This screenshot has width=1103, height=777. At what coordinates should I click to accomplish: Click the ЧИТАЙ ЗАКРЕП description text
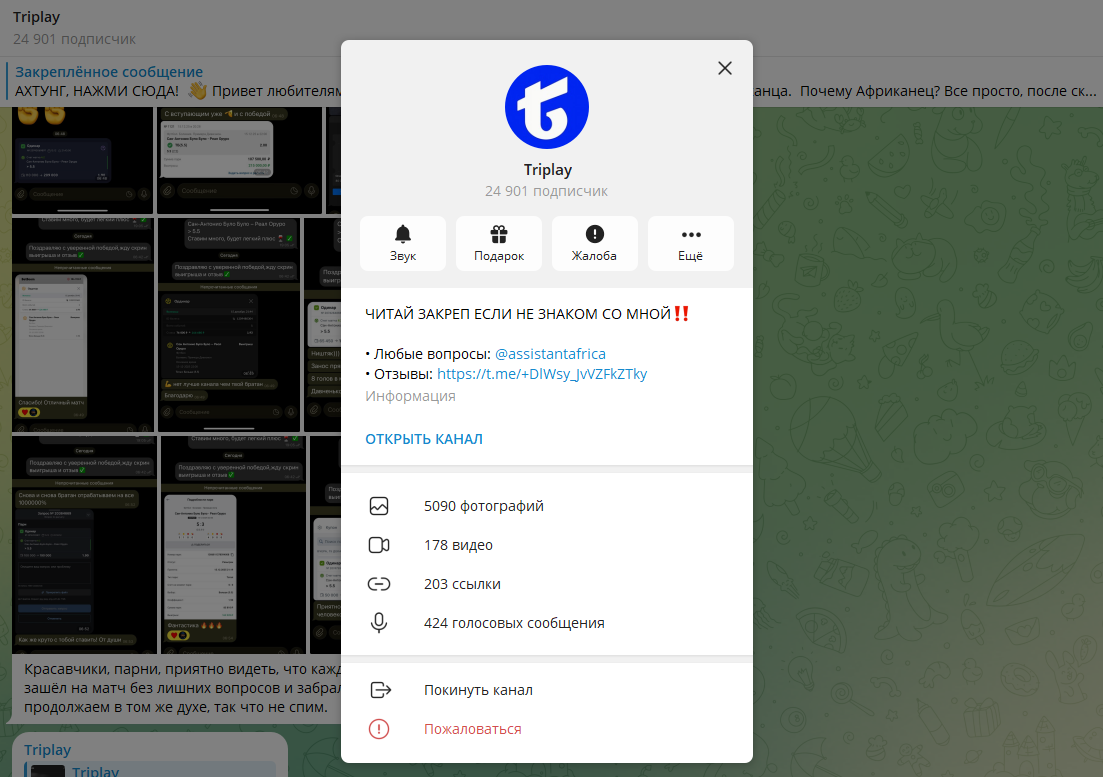527,314
